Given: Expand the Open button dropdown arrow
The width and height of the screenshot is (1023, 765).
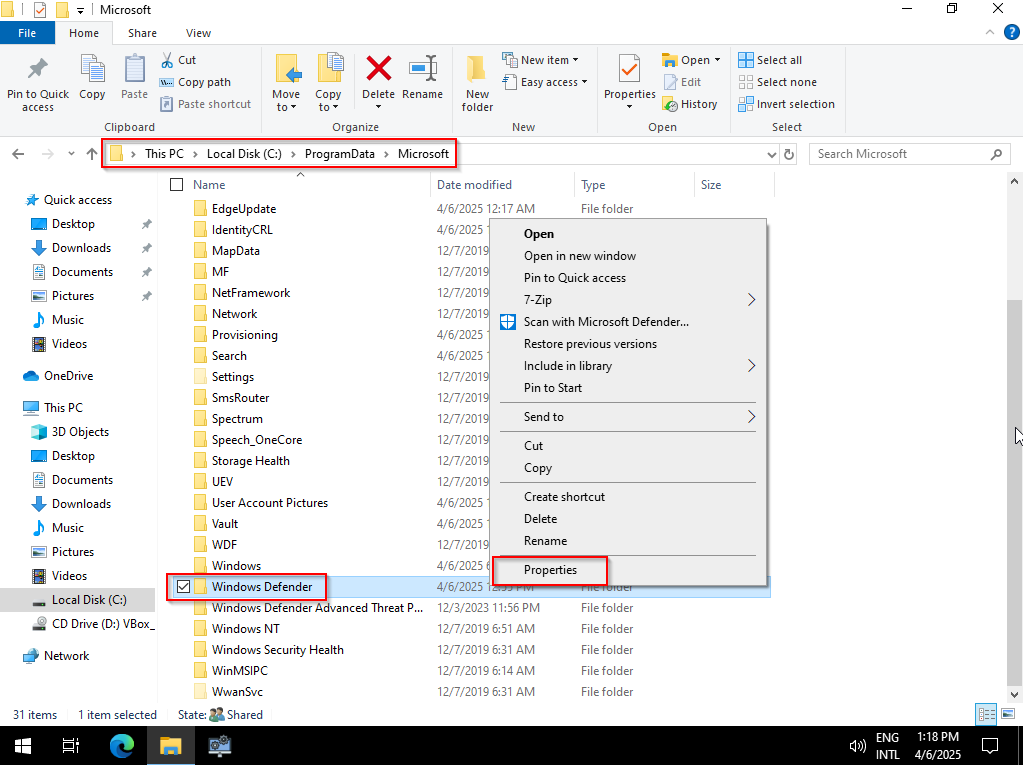Looking at the screenshot, I should tap(718, 60).
